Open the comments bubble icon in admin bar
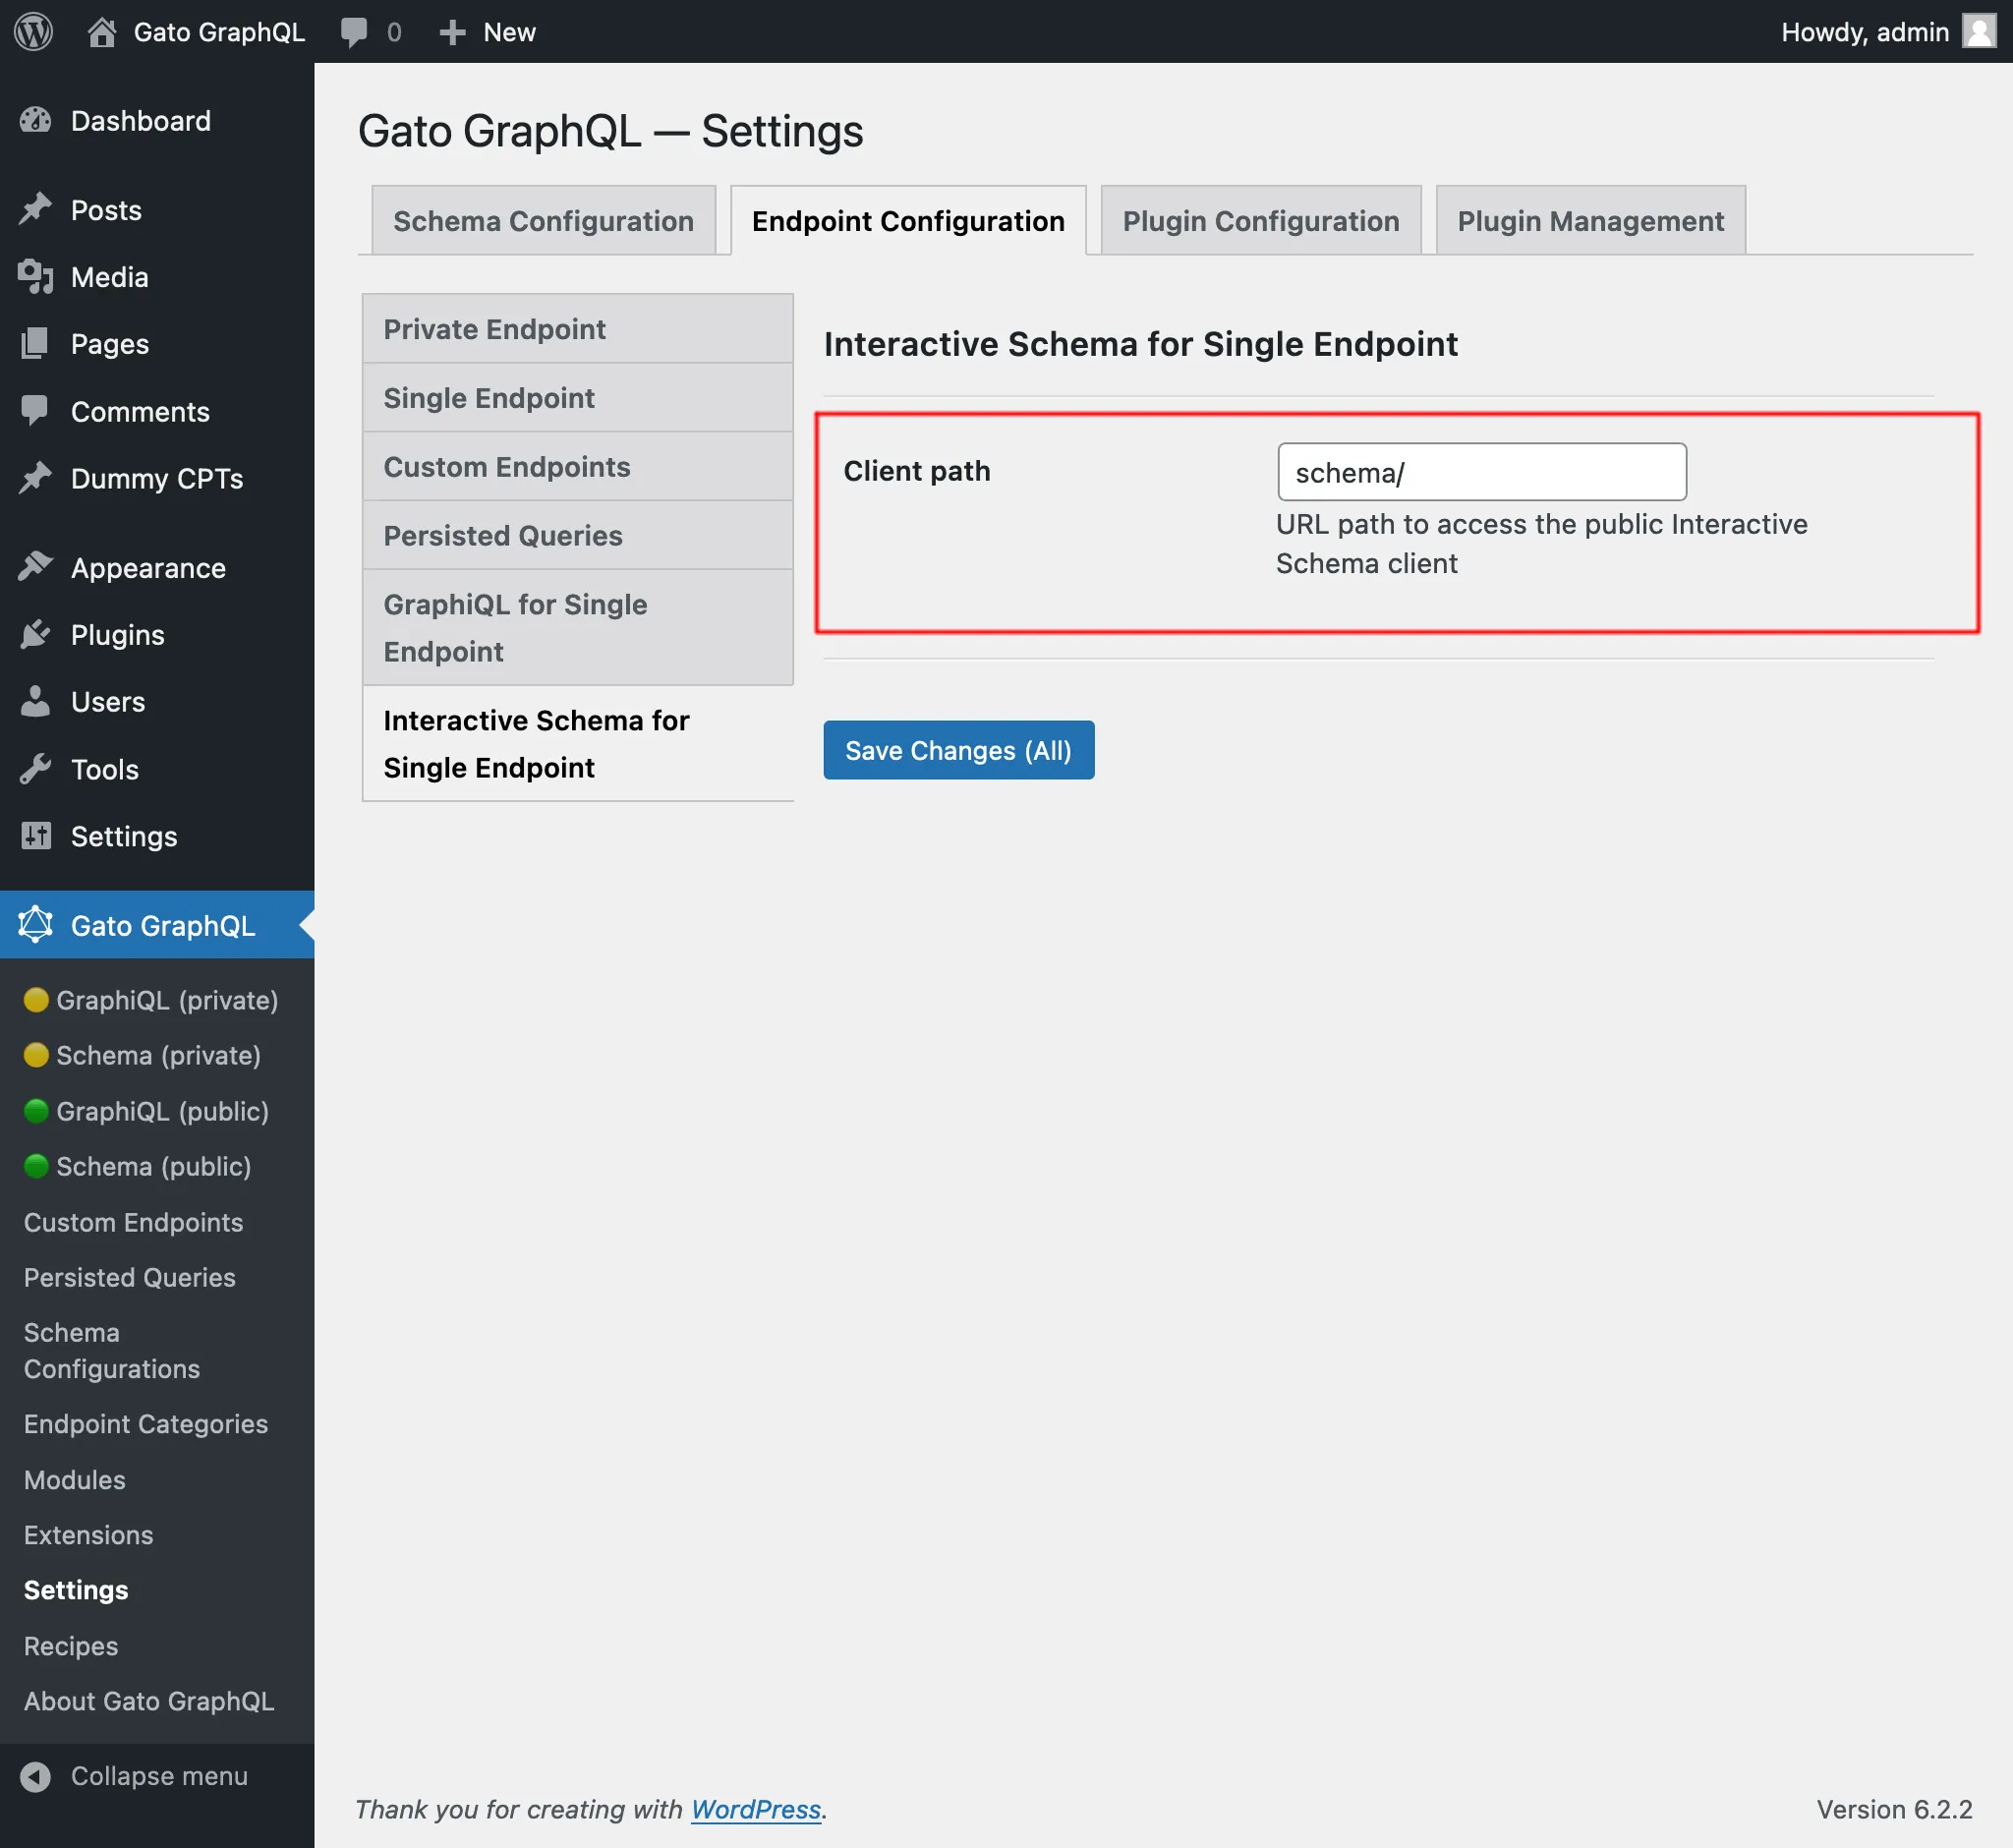The width and height of the screenshot is (2013, 1848). [x=353, y=32]
